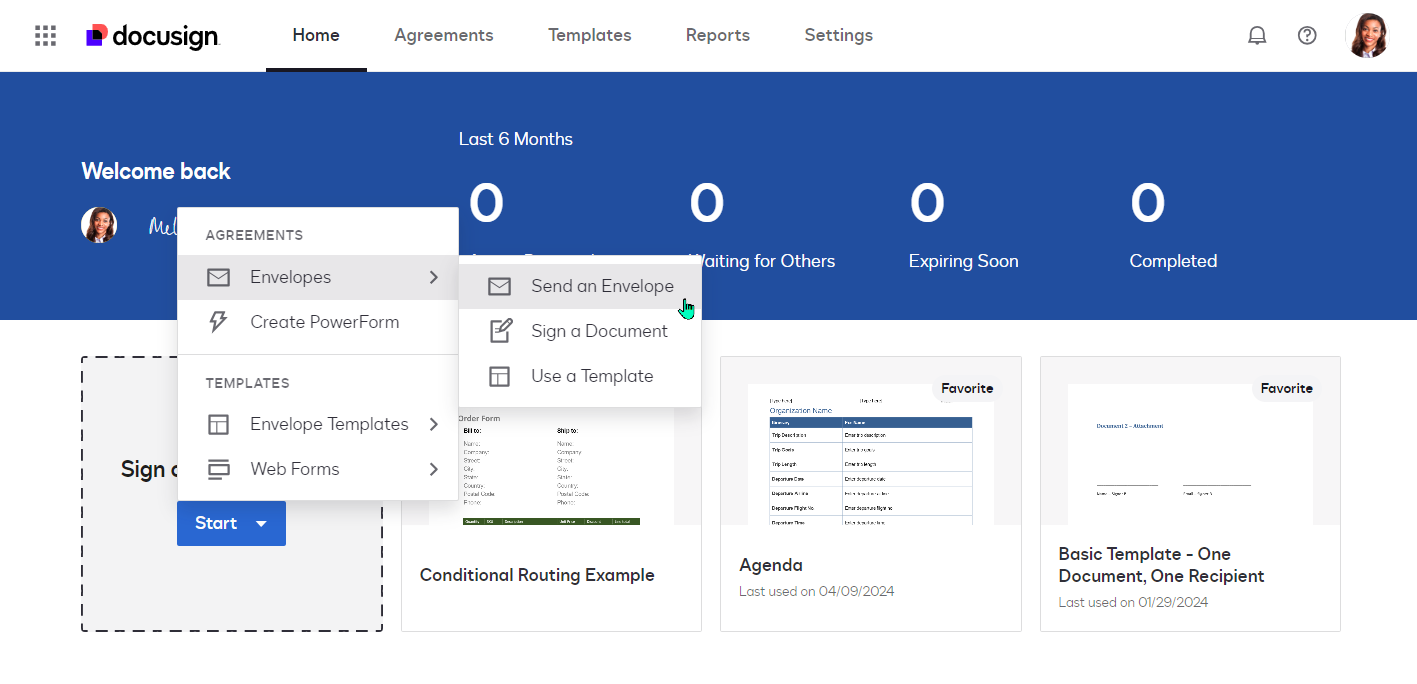Switch to the Agreements tab
1417x684 pixels.
[443, 36]
